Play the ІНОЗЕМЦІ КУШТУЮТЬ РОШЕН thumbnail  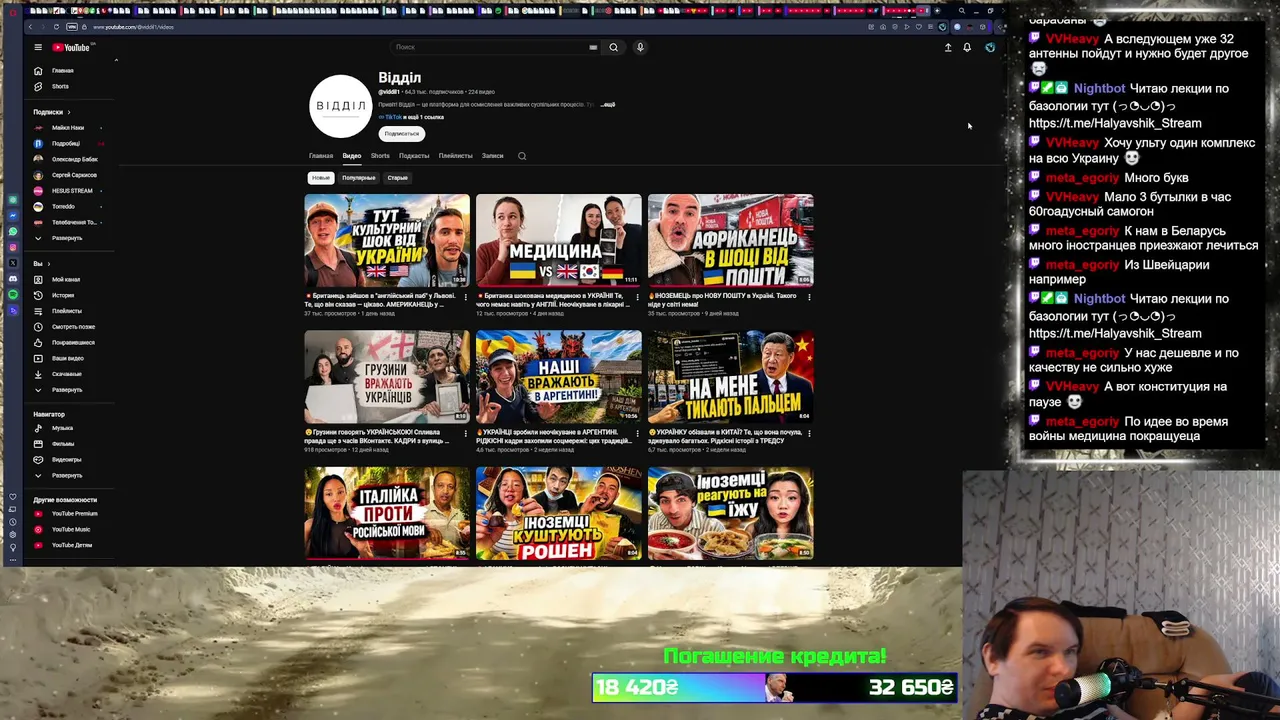[x=559, y=513]
